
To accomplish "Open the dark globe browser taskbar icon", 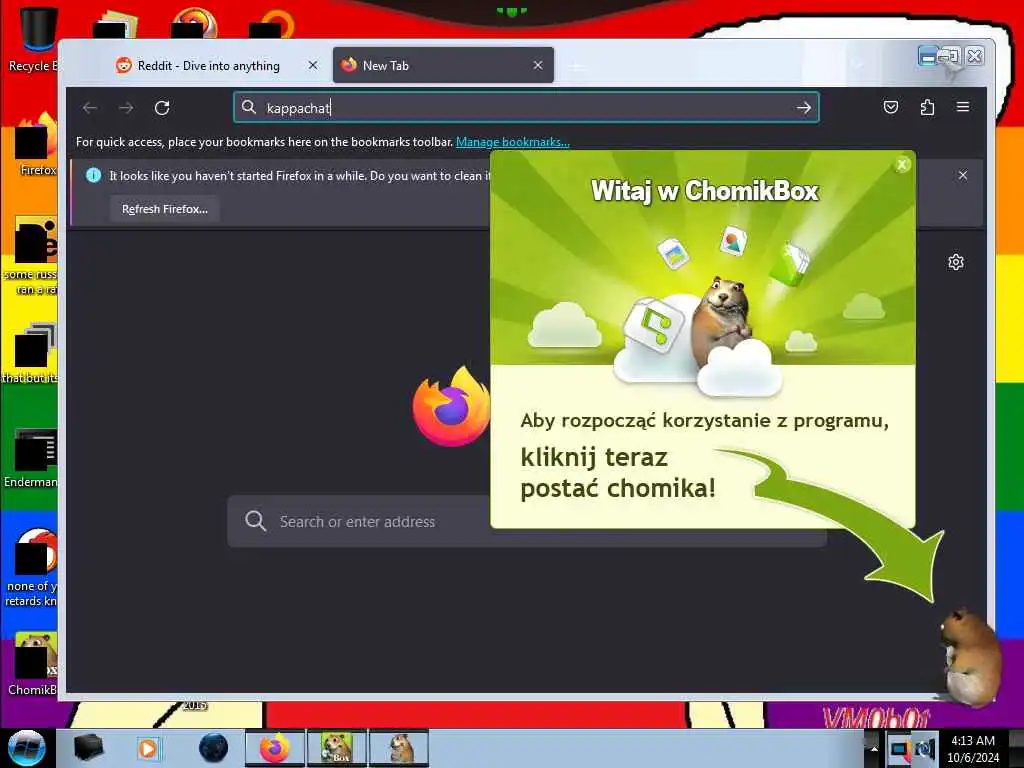I will (213, 748).
